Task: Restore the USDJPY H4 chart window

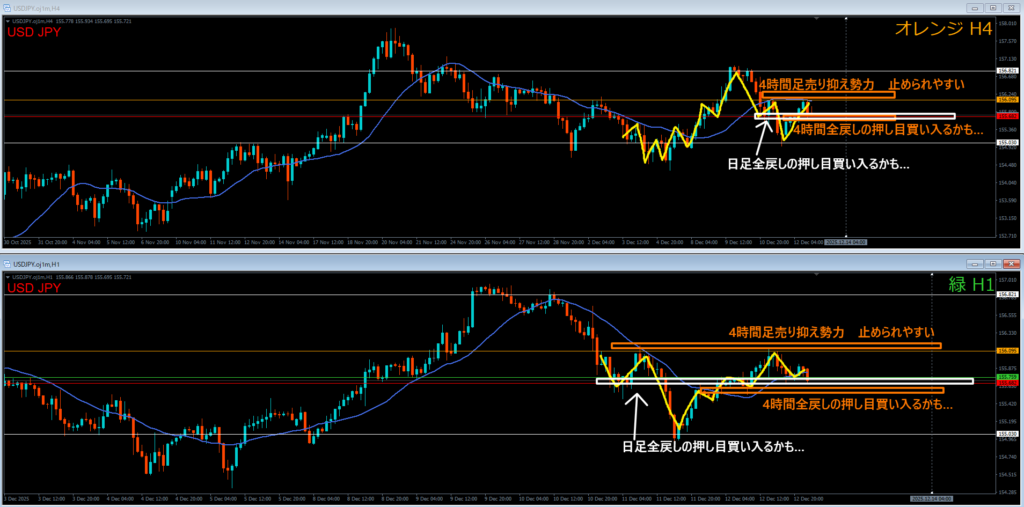Action: point(993,8)
